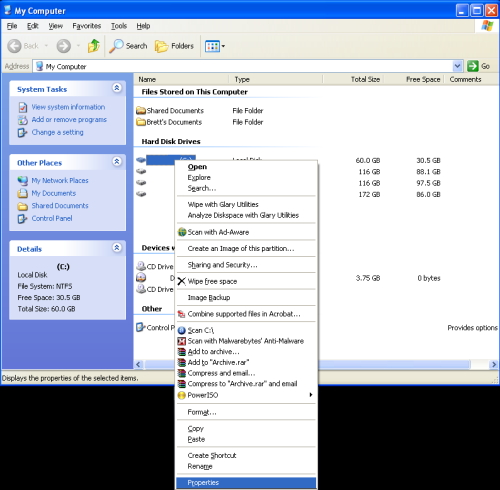Screen dimensions: 500x490
Task: Collapse the Other Places panel
Action: 117,162
